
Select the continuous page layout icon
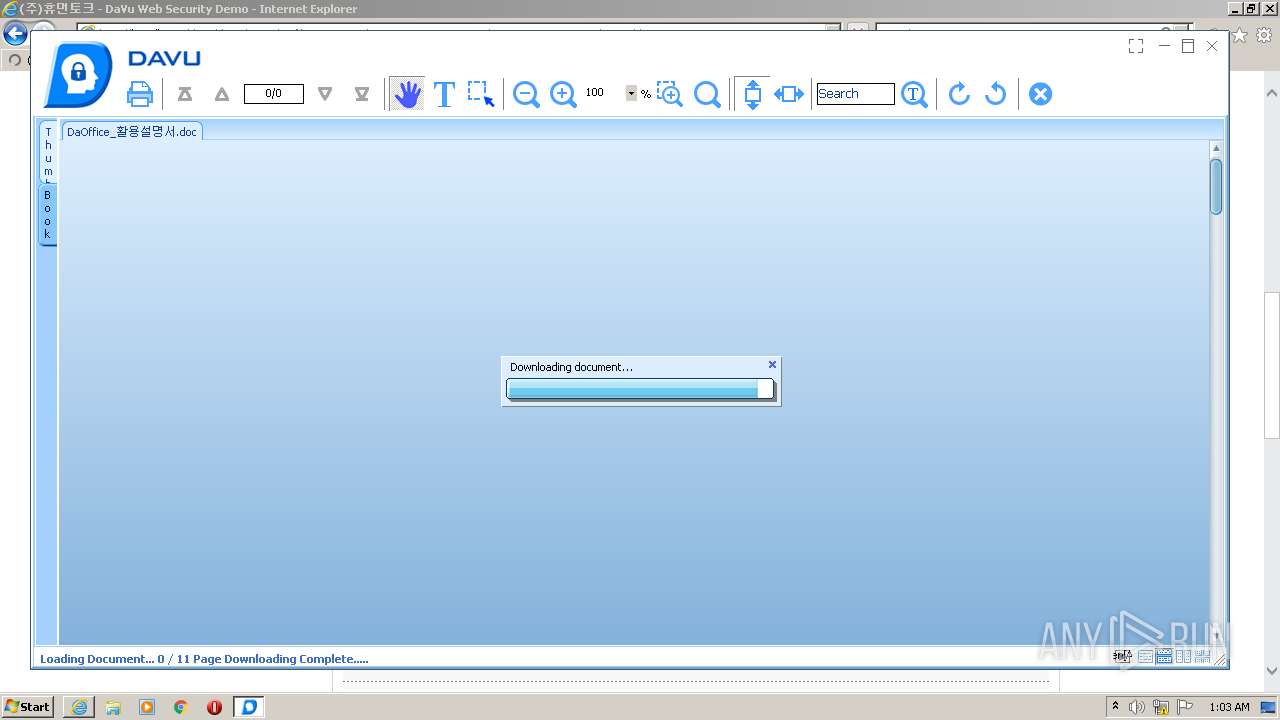tap(1164, 656)
